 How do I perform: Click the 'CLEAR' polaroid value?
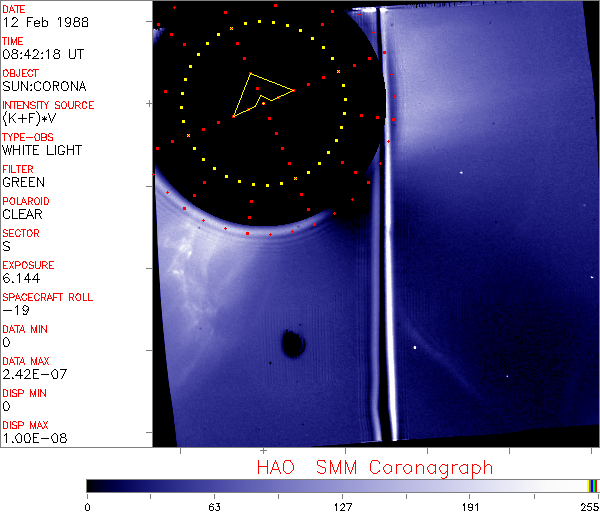click(23, 214)
